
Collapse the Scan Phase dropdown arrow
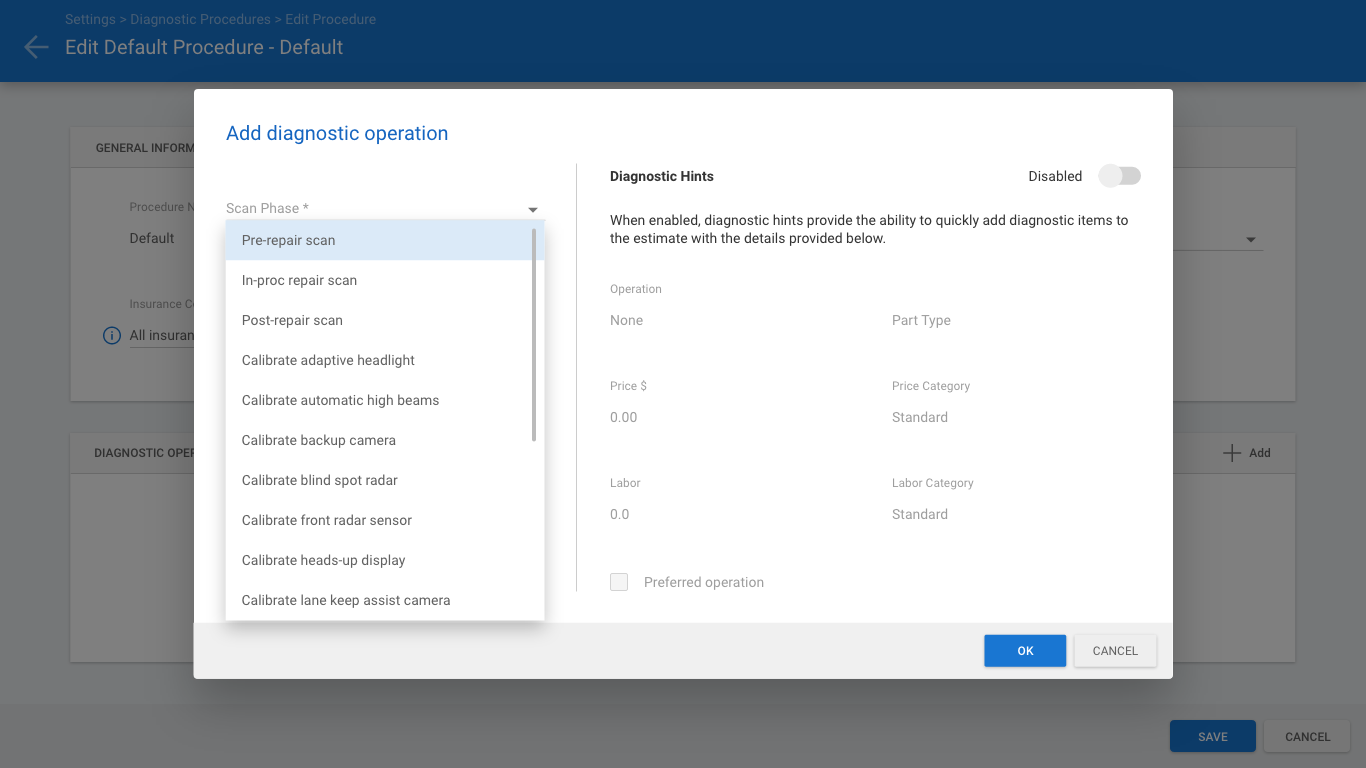[533, 210]
